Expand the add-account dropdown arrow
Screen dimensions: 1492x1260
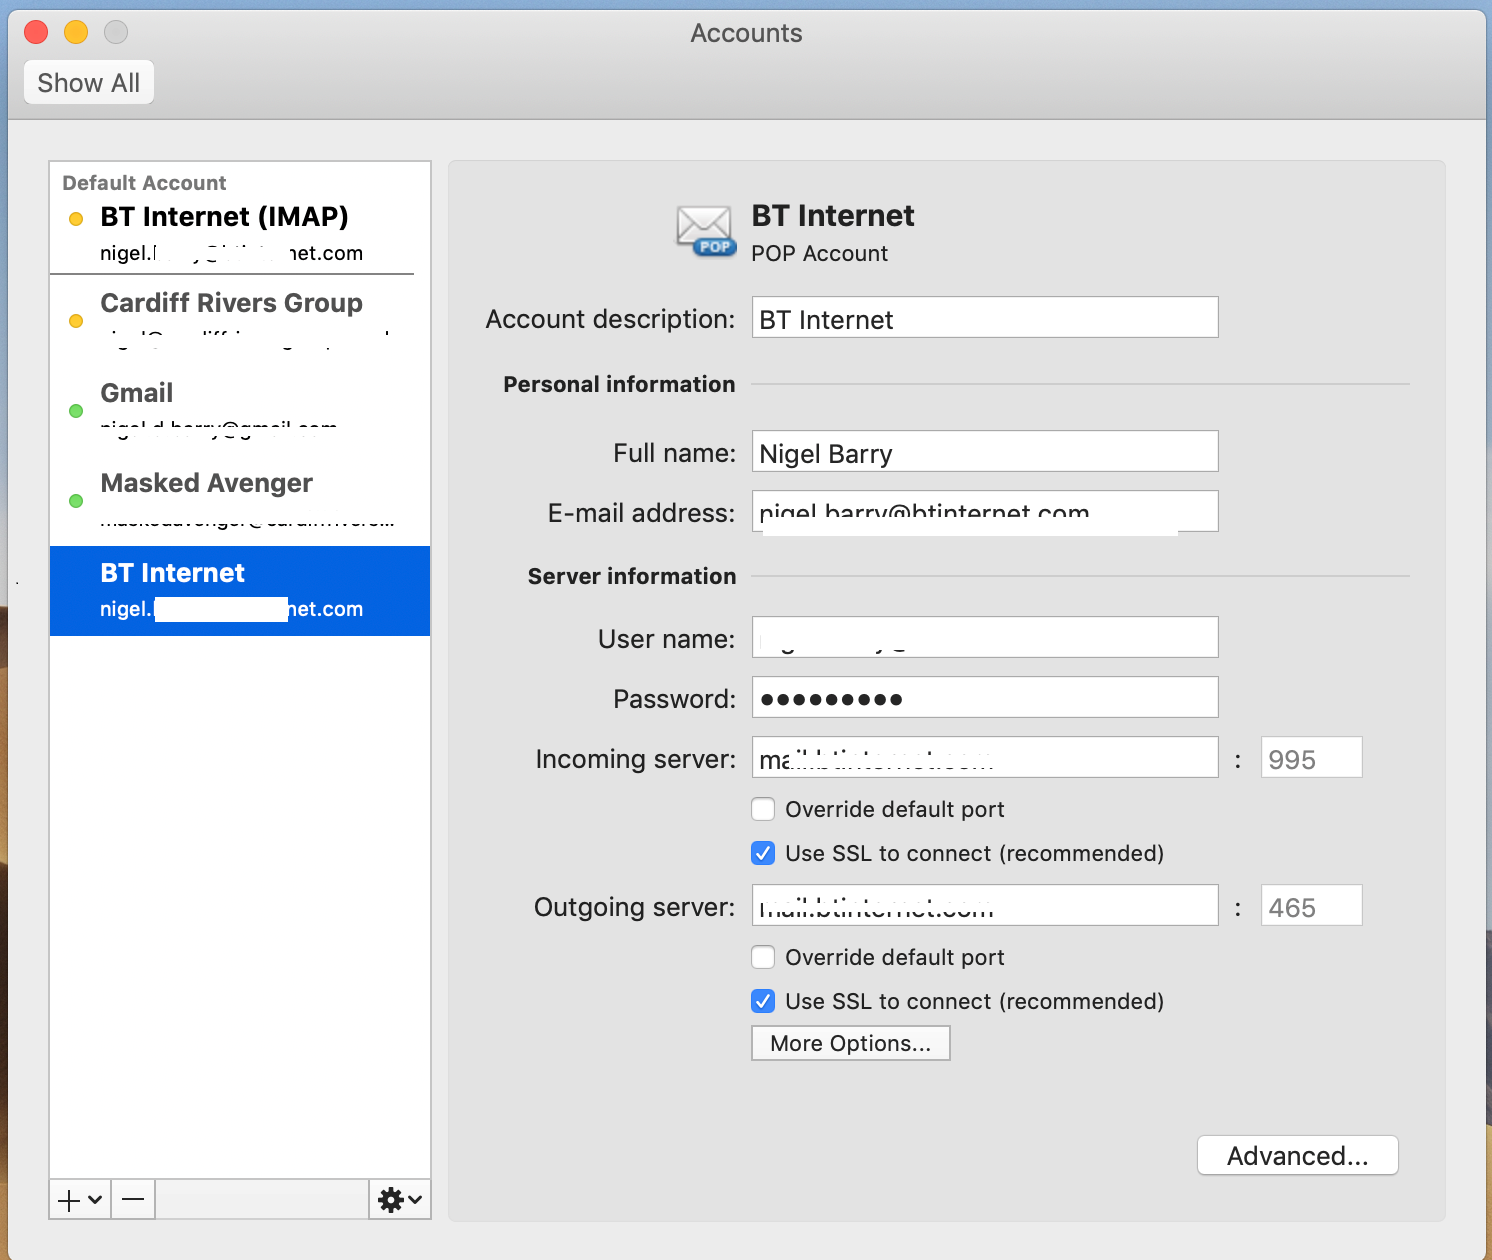pos(95,1199)
